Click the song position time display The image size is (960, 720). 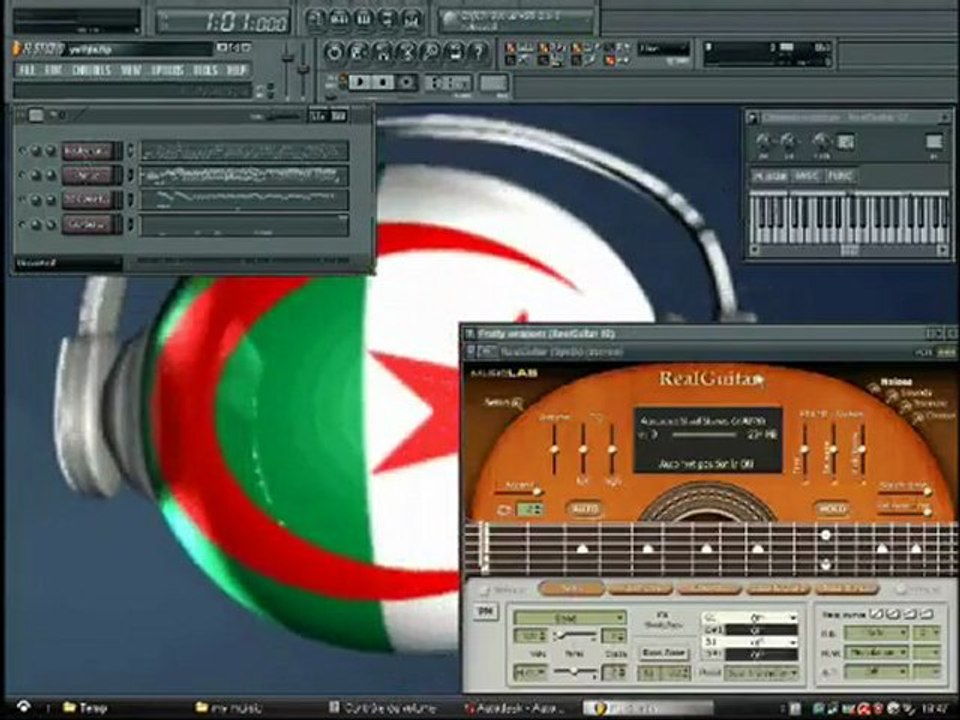coord(223,22)
